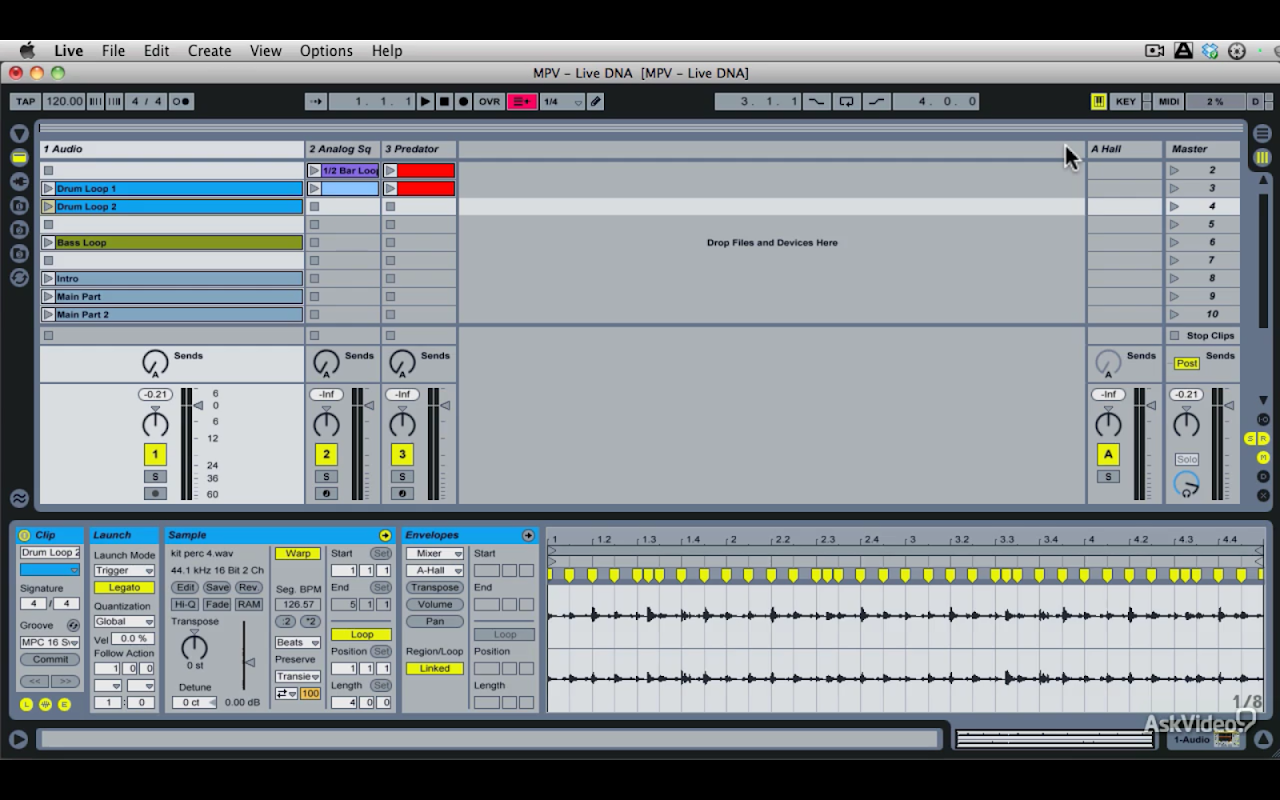Click the Punch-In switch
Image resolution: width=1280 pixels, height=800 pixels.
click(817, 101)
